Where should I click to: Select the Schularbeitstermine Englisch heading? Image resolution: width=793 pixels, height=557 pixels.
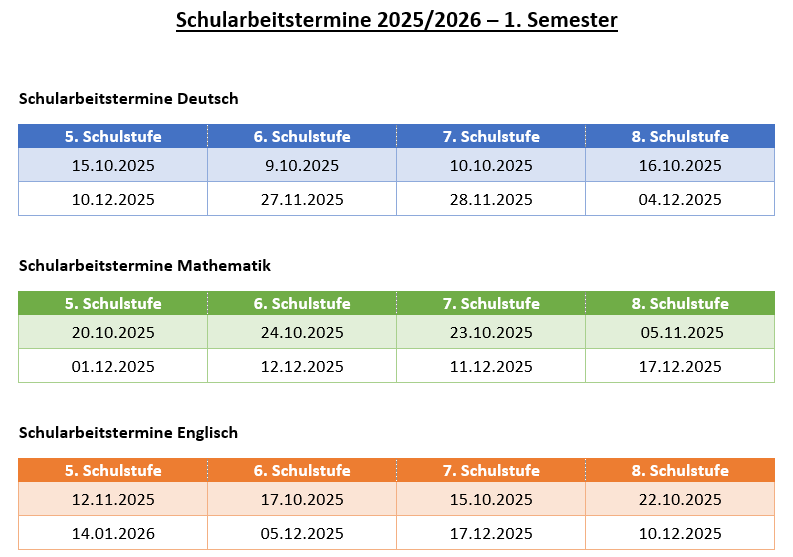tap(128, 432)
